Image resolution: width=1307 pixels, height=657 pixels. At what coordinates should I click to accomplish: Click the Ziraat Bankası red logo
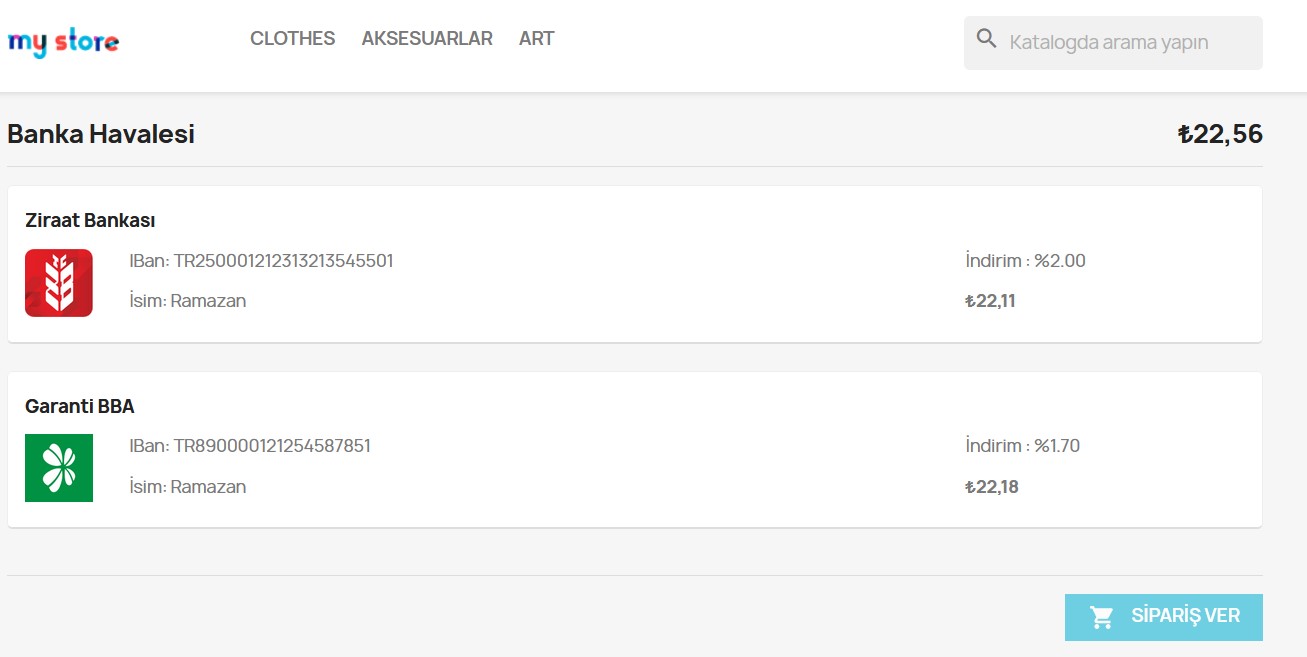click(59, 283)
